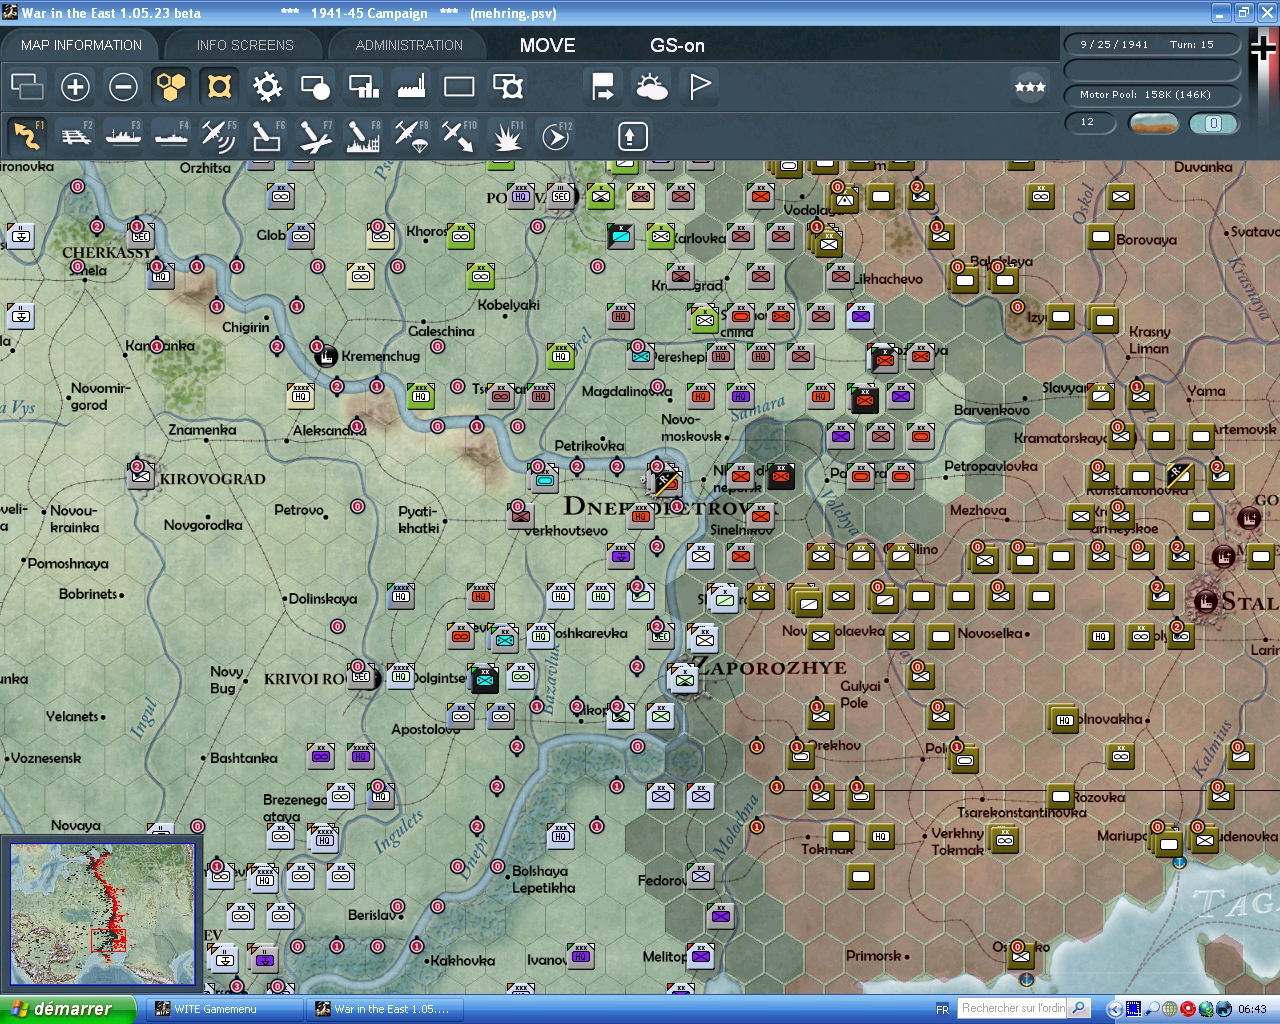Click the ground condition image button
The image size is (1280, 1024).
1153,123
